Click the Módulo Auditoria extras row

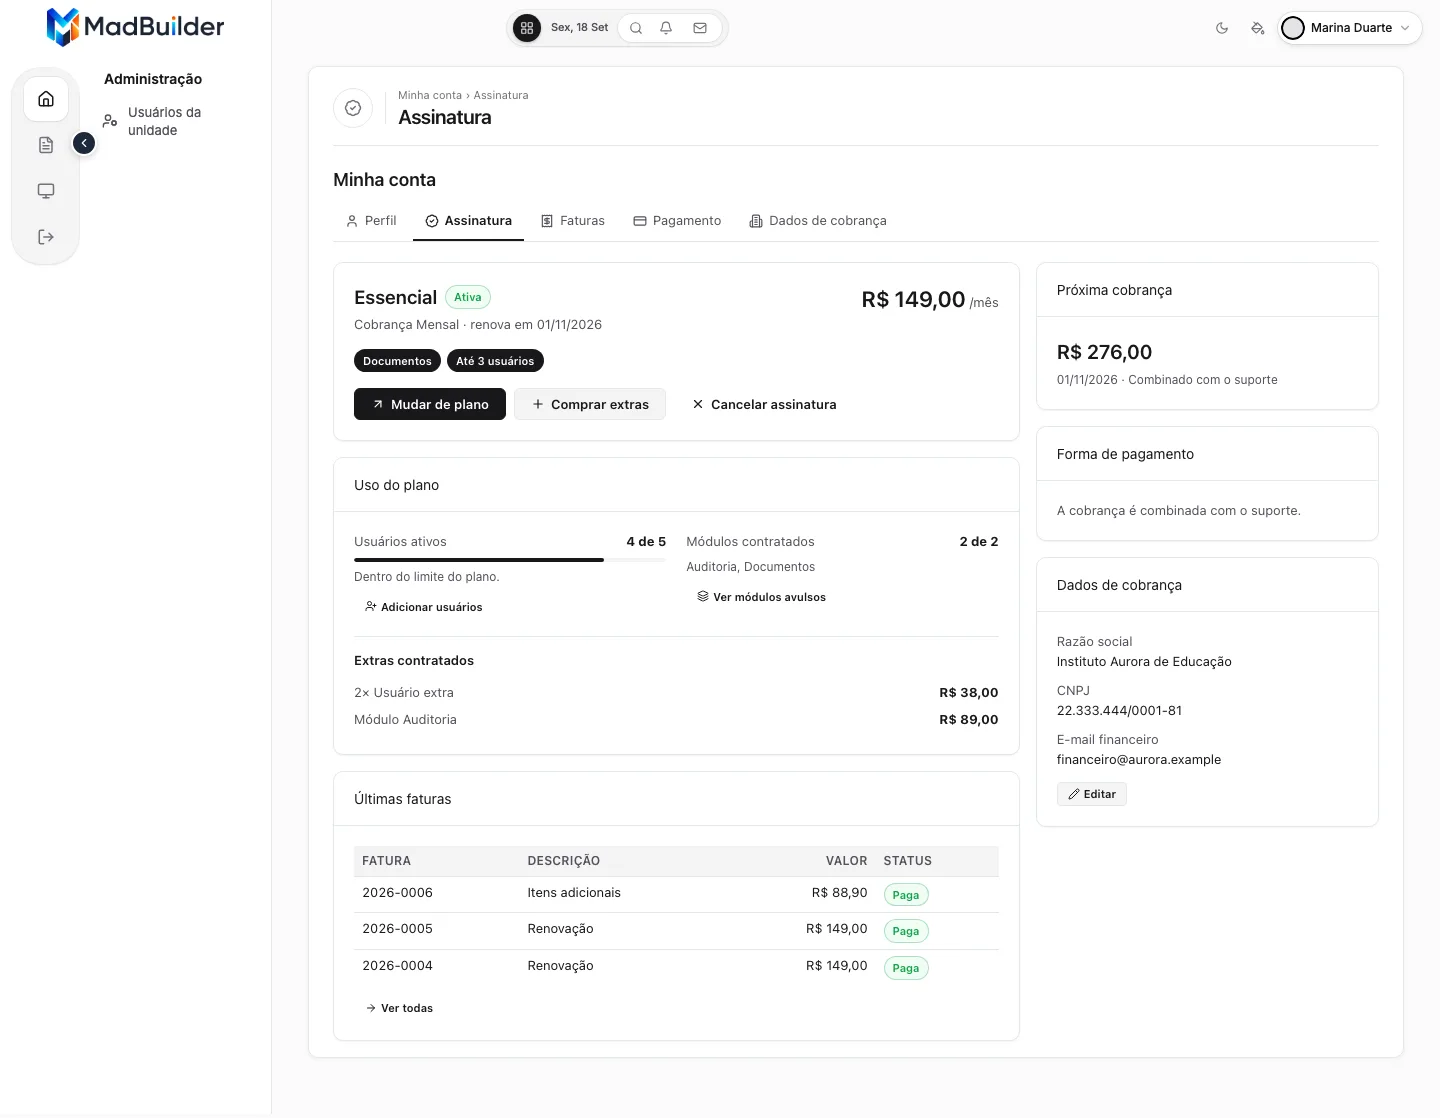tap(676, 720)
